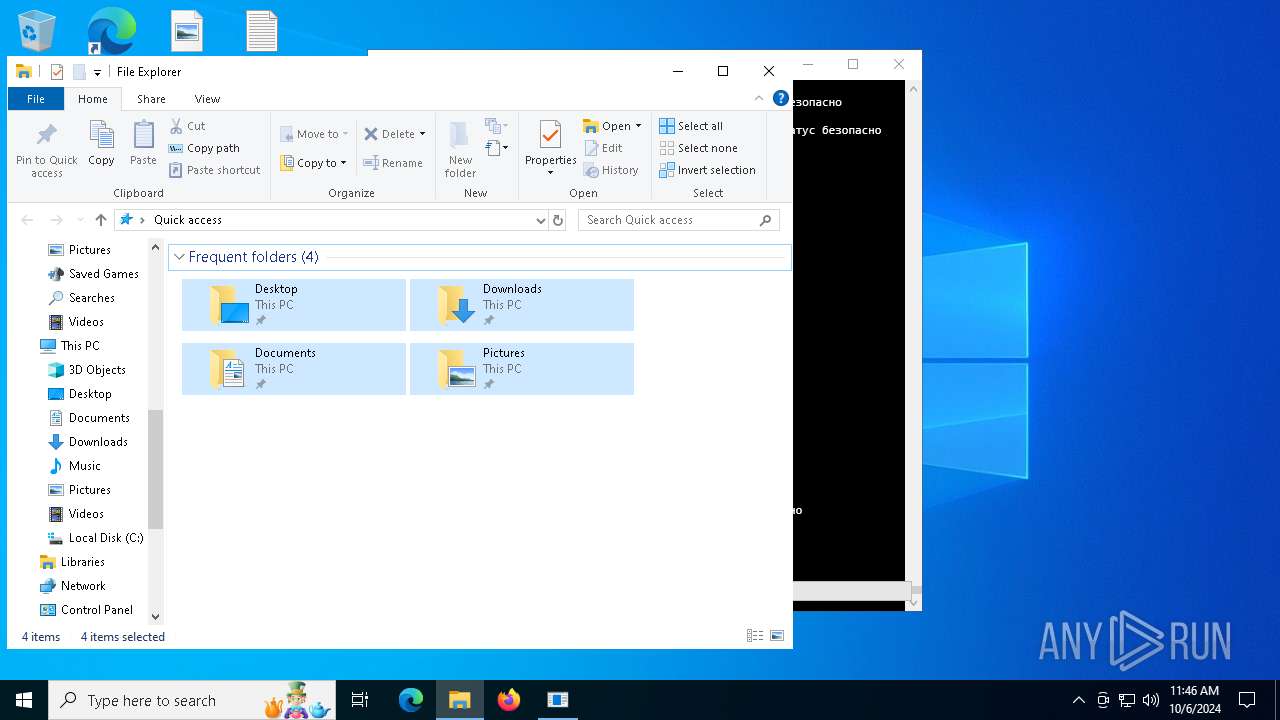Screen dimensions: 1280x720
Task: Click the Paste ribbon icon
Action: click(143, 135)
